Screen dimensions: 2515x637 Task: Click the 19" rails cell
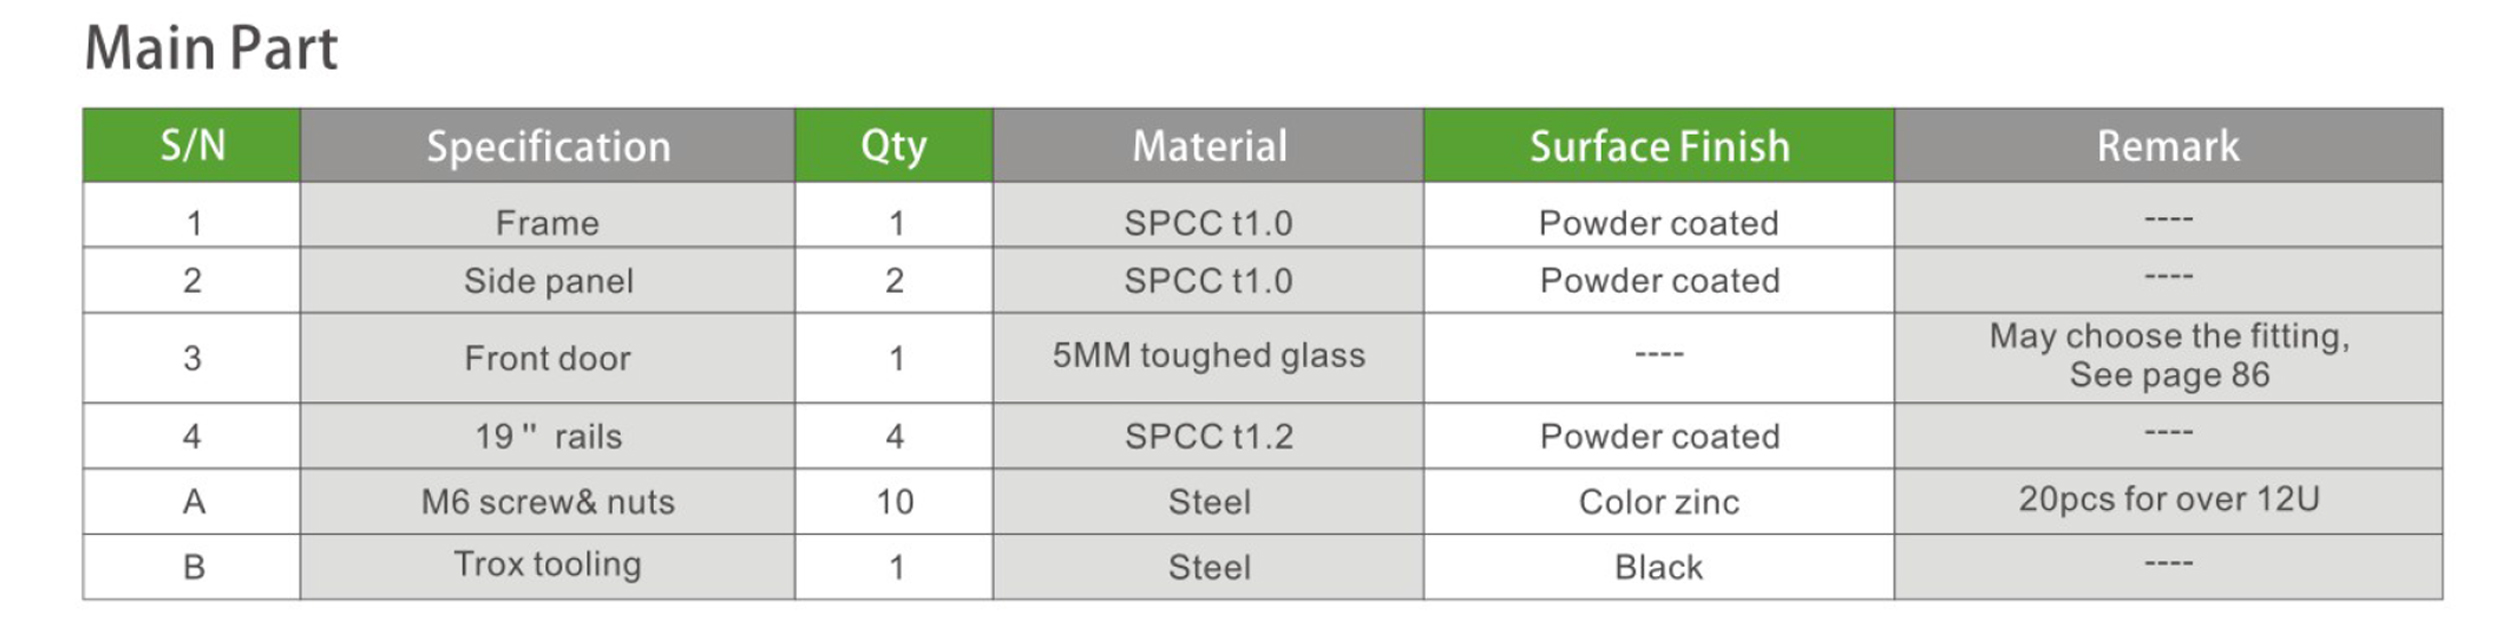click(x=547, y=436)
